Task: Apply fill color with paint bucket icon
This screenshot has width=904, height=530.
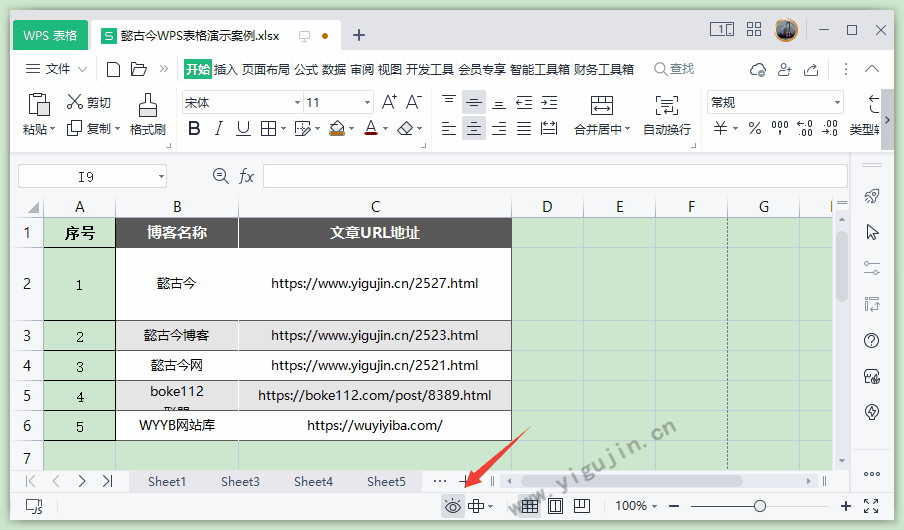Action: (337, 128)
